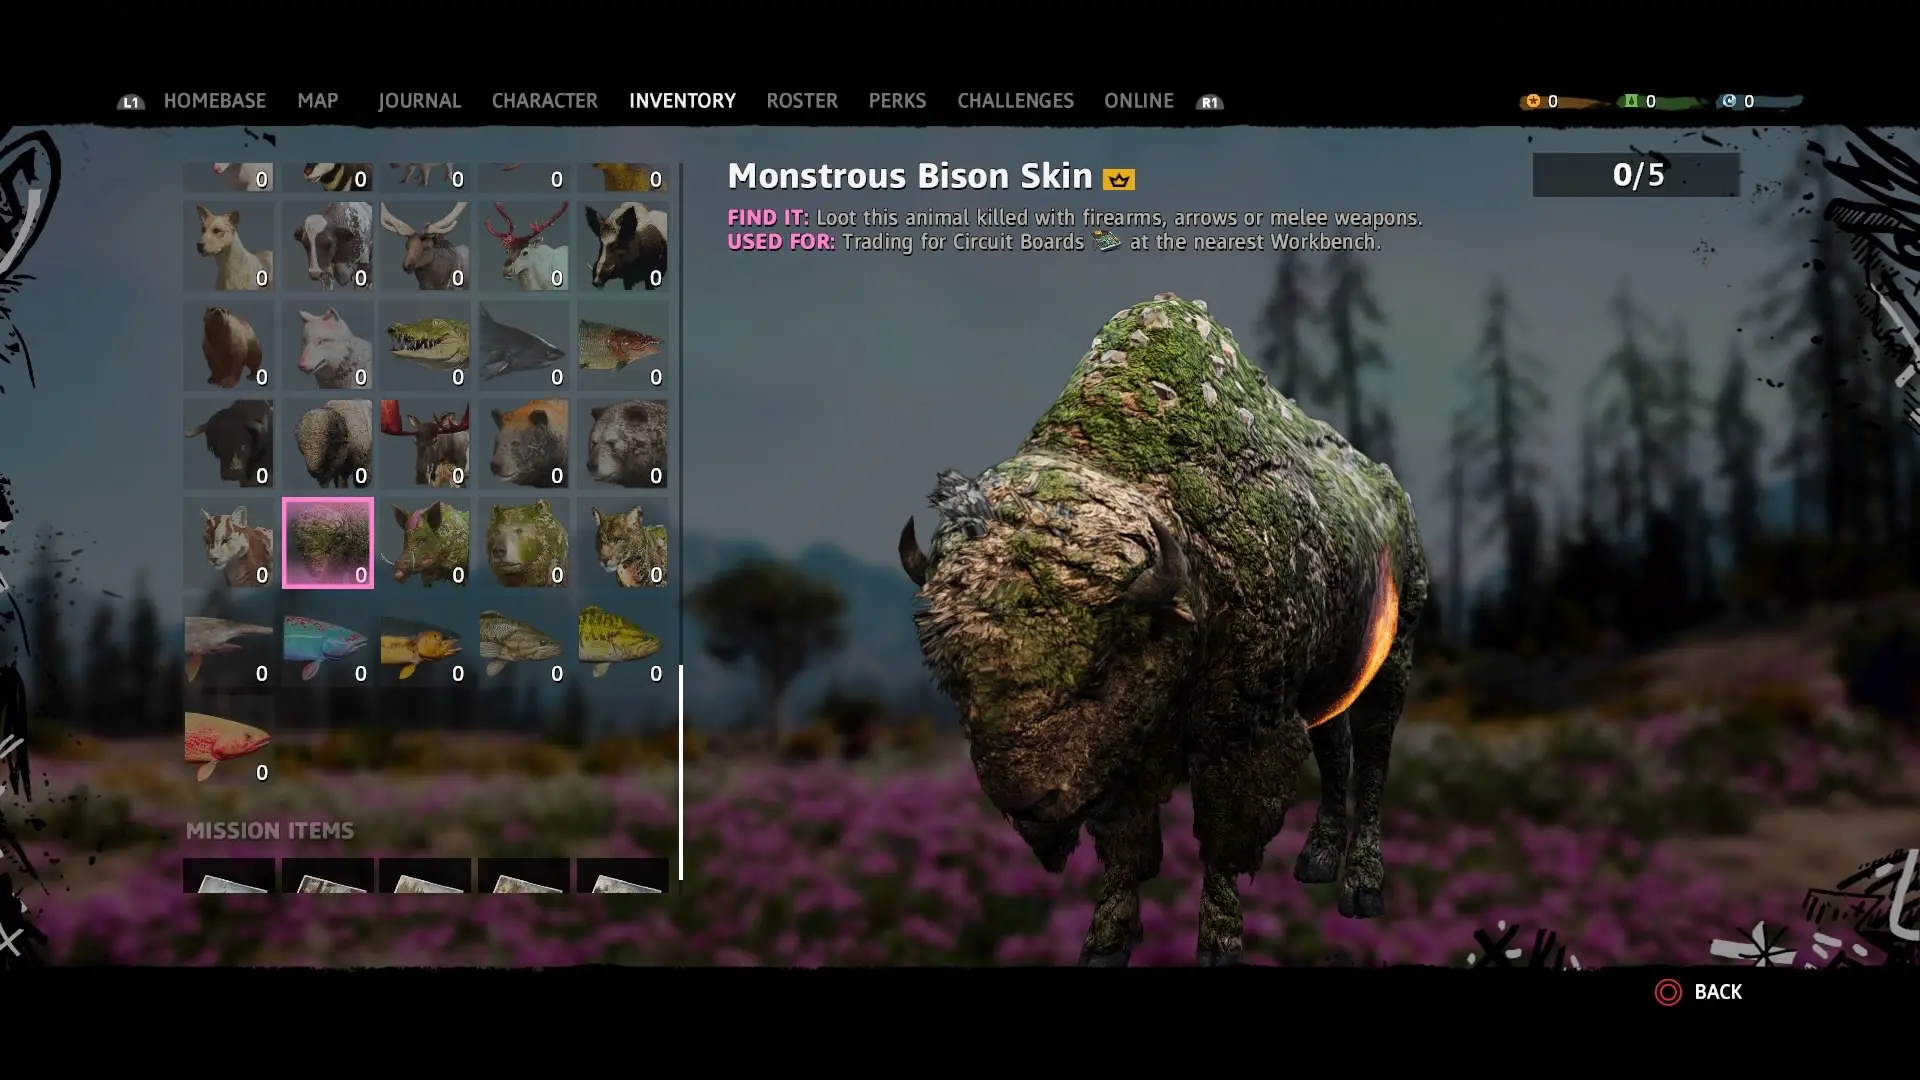This screenshot has height=1080, width=1920.
Task: Click the BACK button
Action: (x=1698, y=992)
